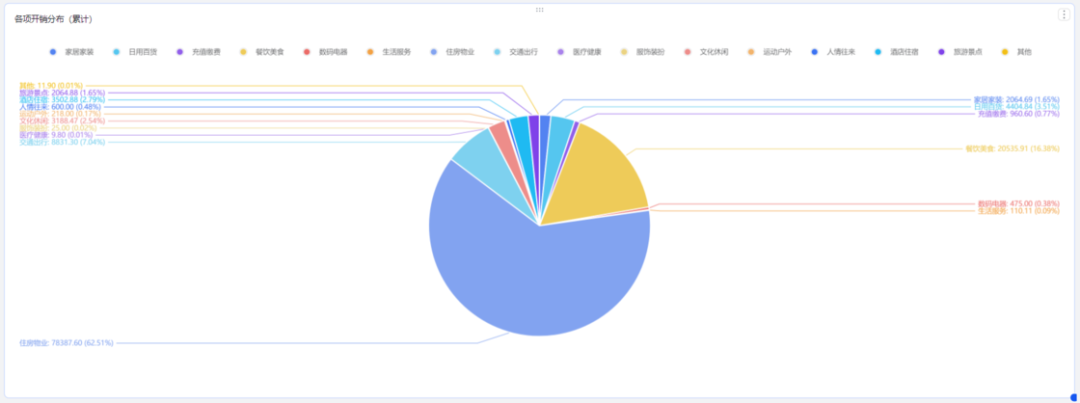The width and height of the screenshot is (1080, 403).
Task: Toggle 运动户外 series in the legend
Action: point(769,52)
